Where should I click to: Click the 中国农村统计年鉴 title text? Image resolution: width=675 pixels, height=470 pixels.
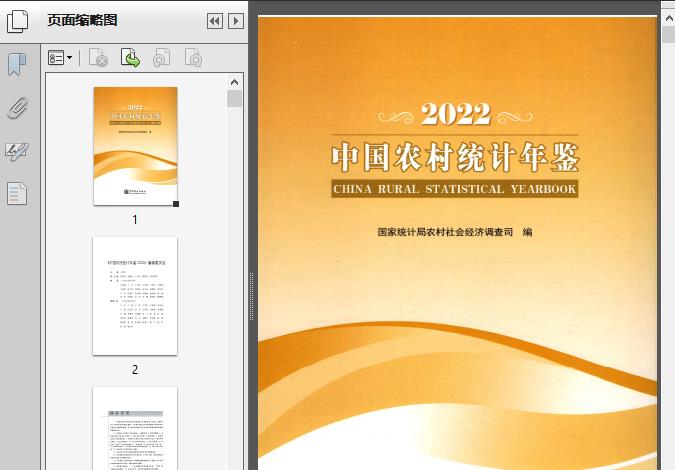click(455, 158)
